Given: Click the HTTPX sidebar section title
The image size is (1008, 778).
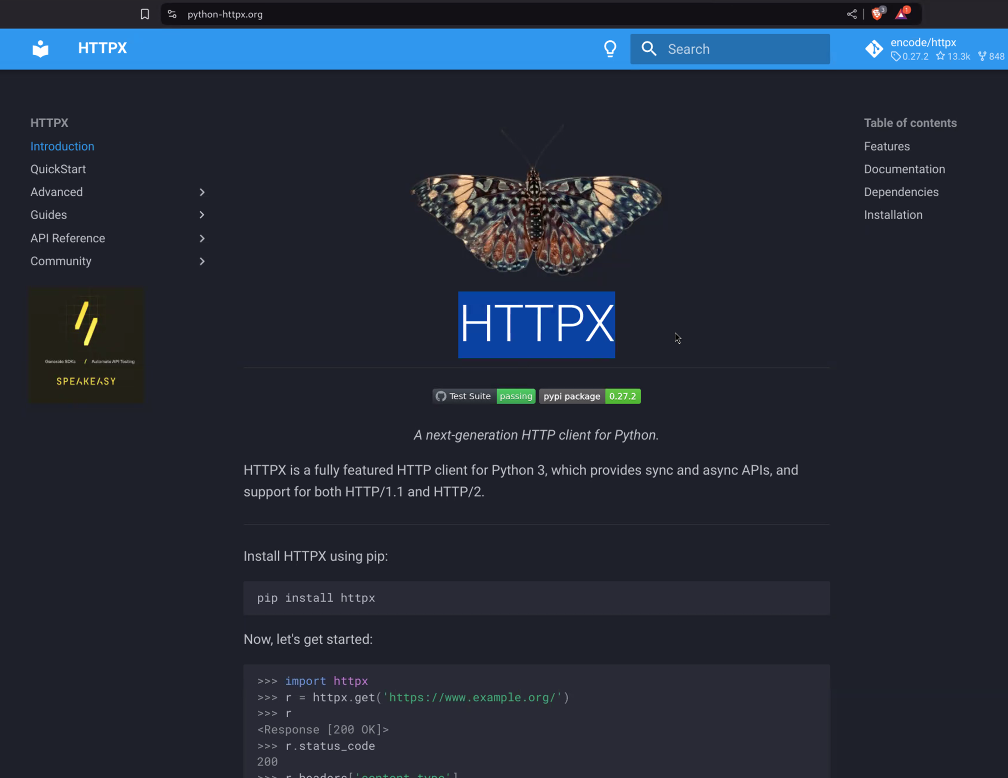Looking at the screenshot, I should pos(49,123).
